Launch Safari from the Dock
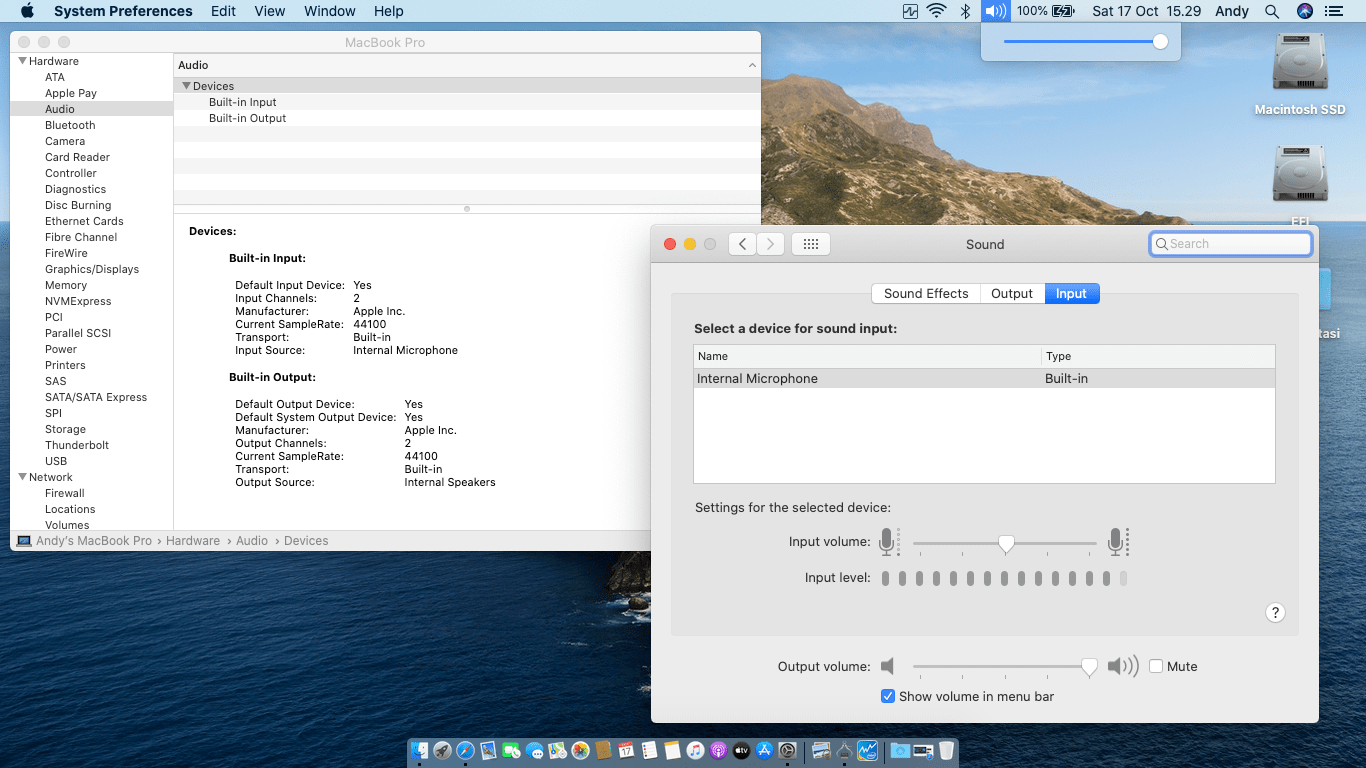 pyautogui.click(x=465, y=750)
